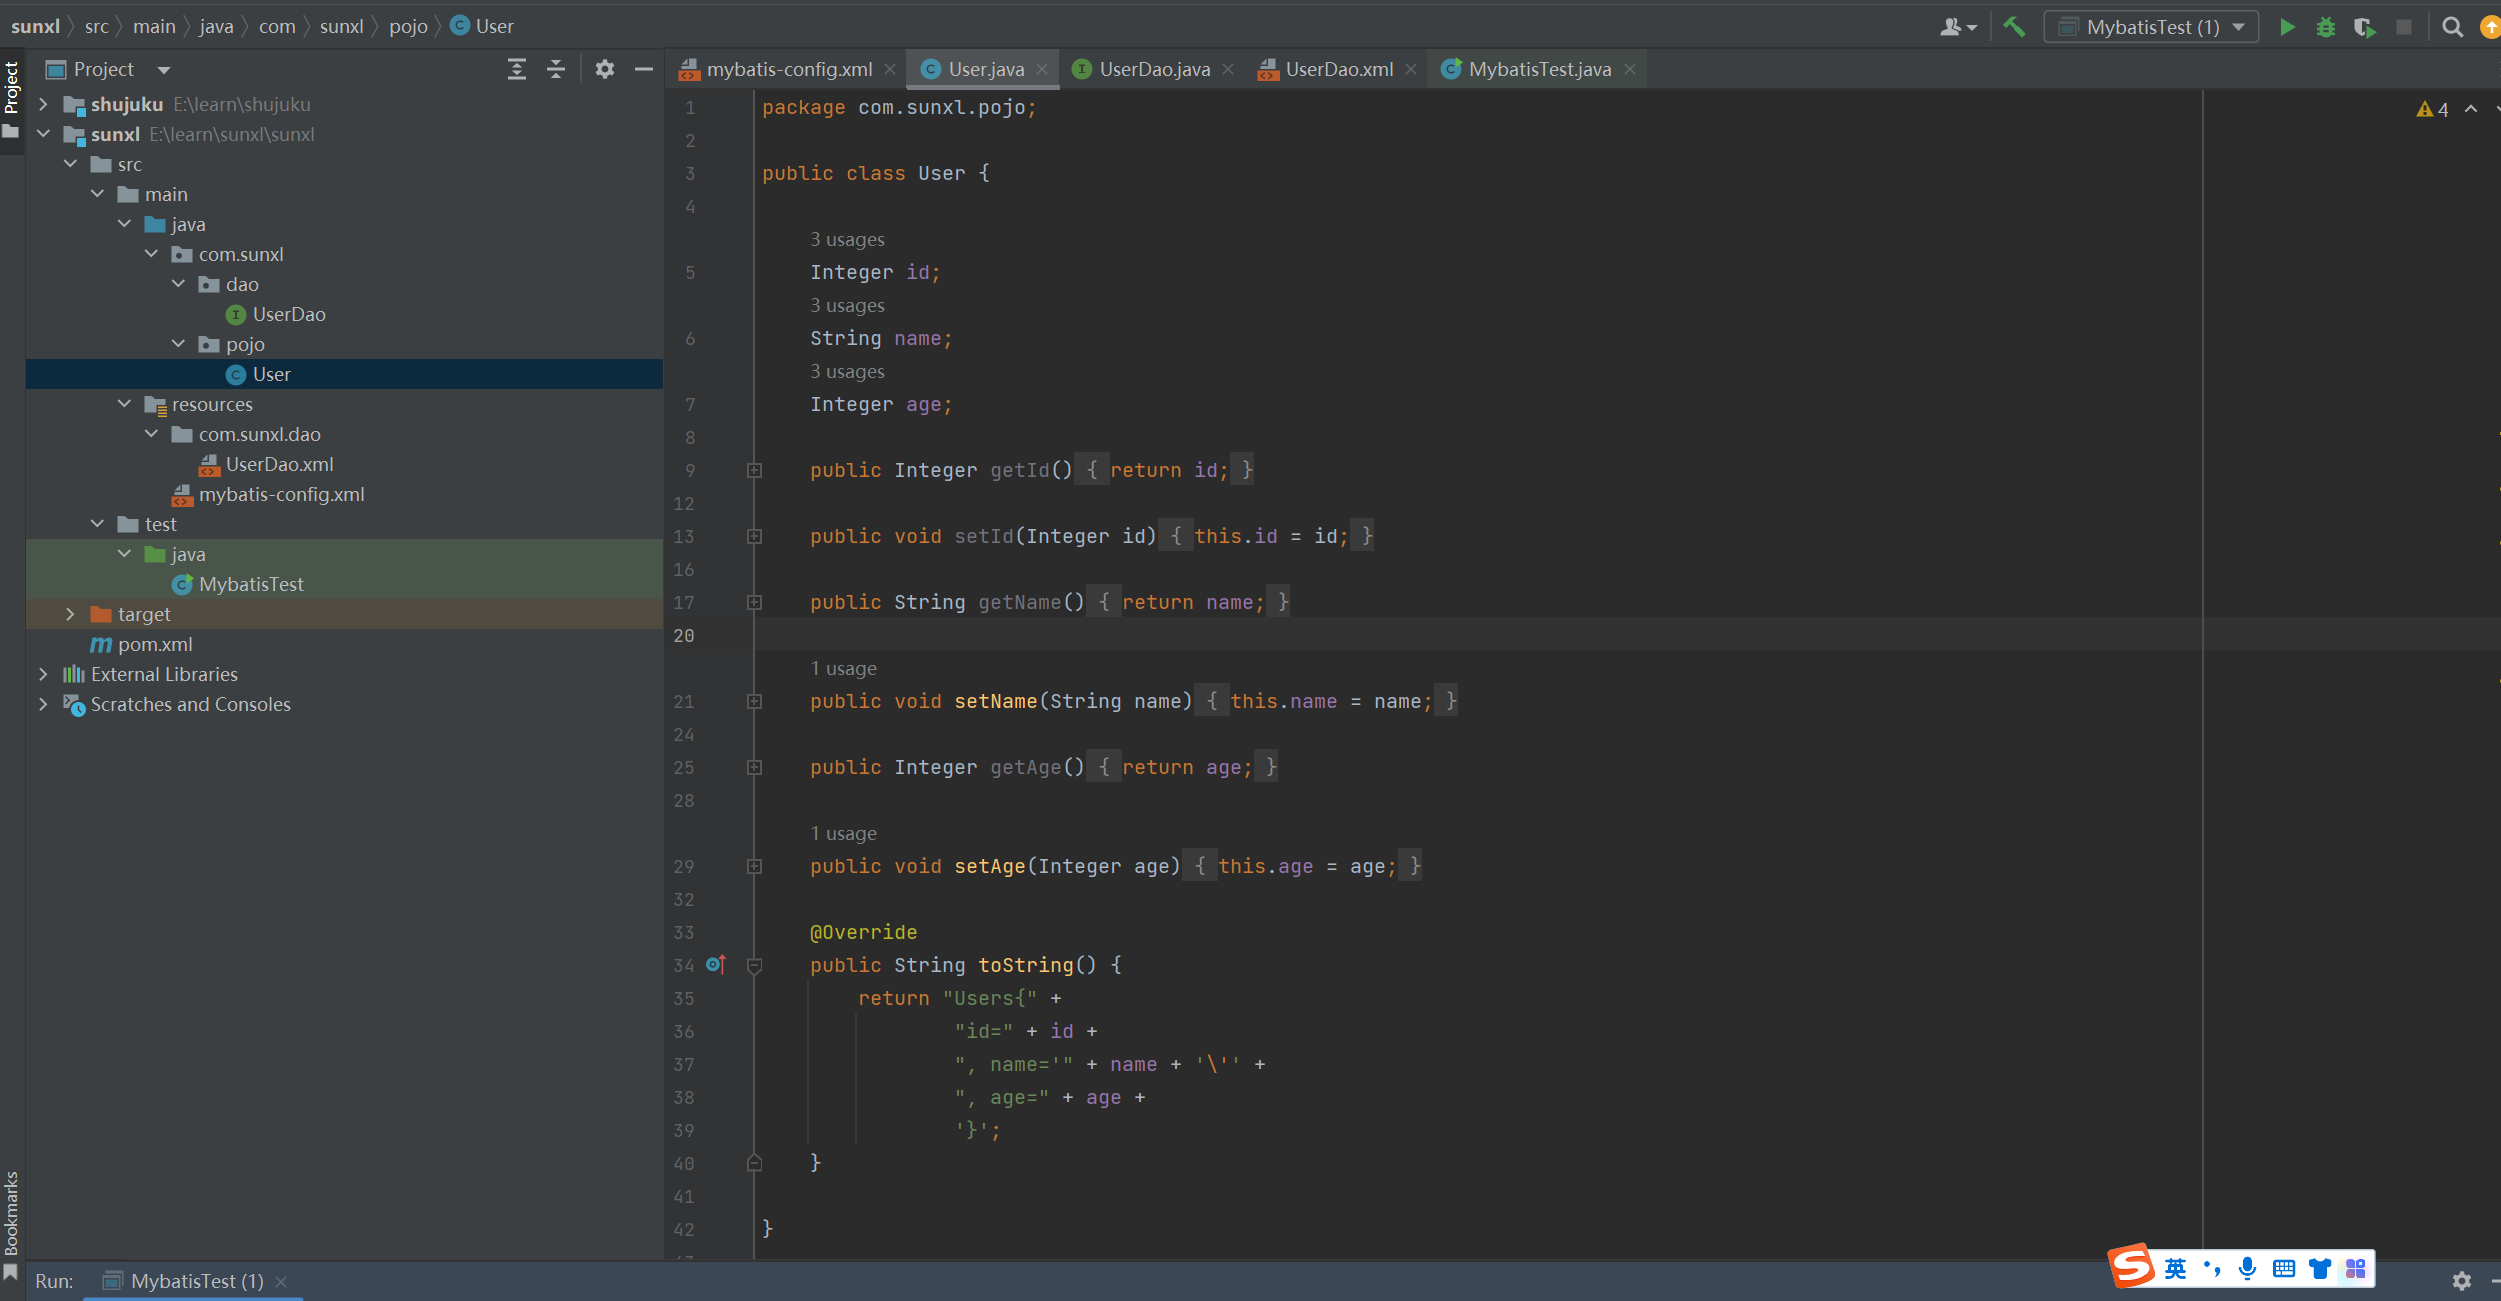Open the MybatisTest (1) run configuration dropdown
2501x1301 pixels.
[x=2151, y=27]
